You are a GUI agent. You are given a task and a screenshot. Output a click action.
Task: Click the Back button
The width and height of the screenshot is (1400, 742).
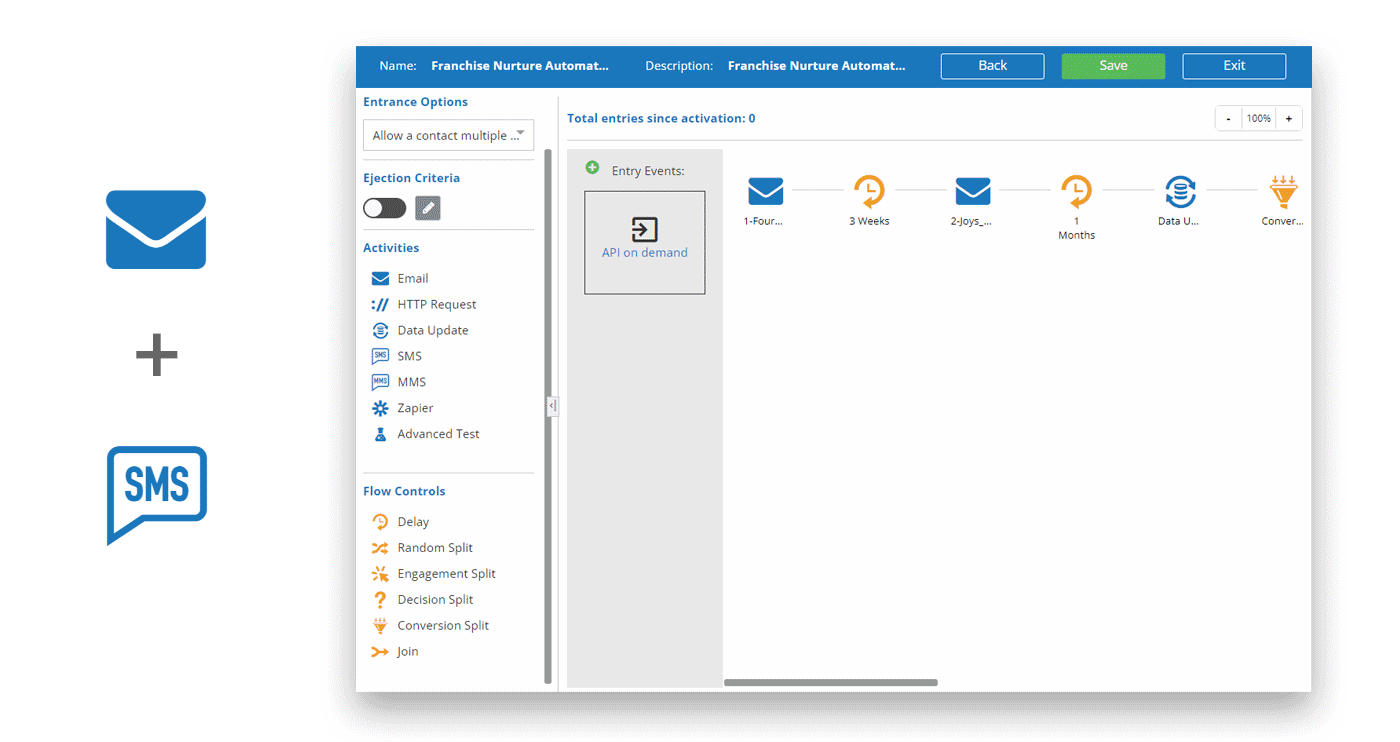pyautogui.click(x=992, y=66)
